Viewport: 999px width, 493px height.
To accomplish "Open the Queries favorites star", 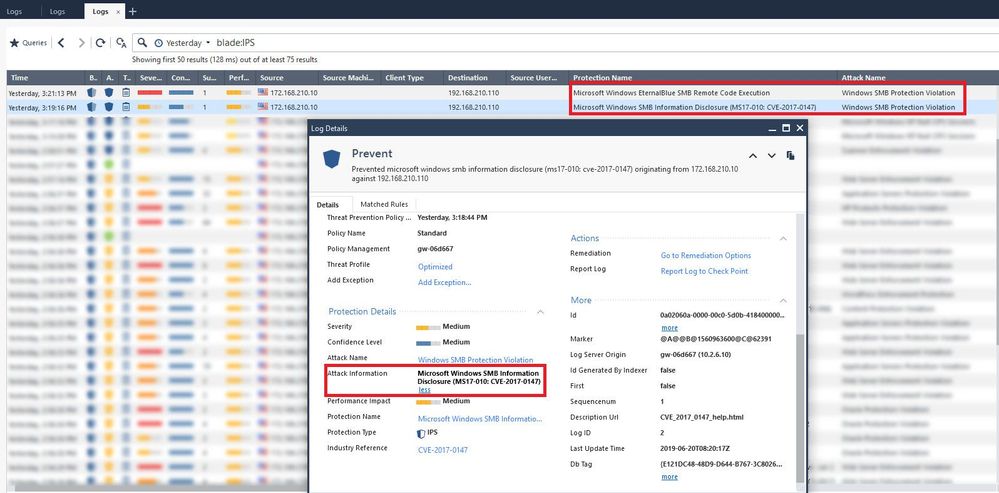I will click(x=14, y=43).
